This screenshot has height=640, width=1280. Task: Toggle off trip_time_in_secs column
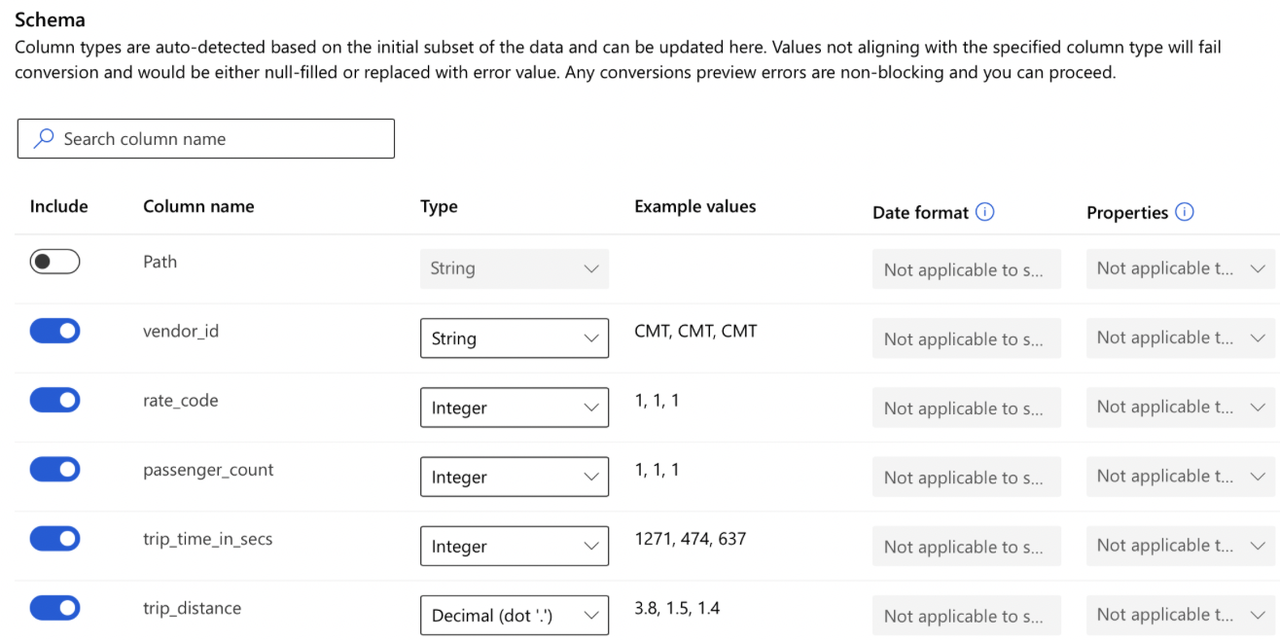point(55,539)
